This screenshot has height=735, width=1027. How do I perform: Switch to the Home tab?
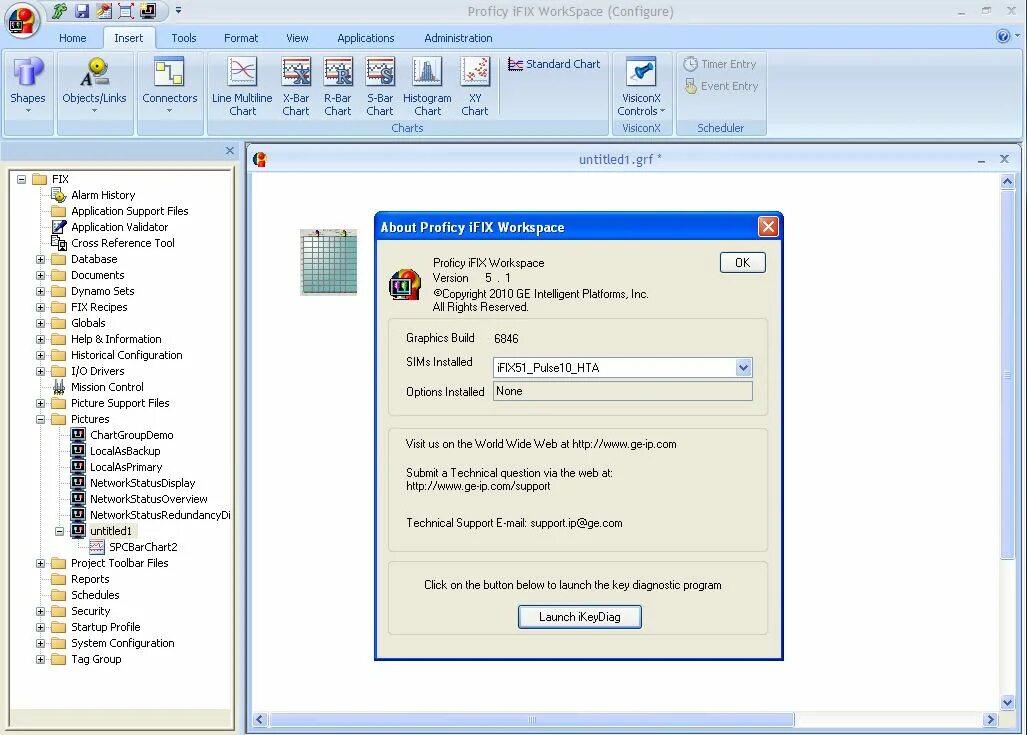pyautogui.click(x=73, y=38)
